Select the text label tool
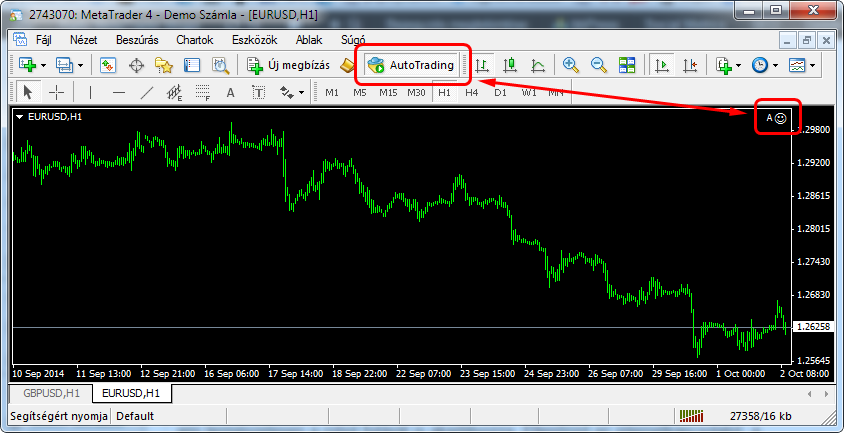The height and width of the screenshot is (433, 844). click(259, 93)
